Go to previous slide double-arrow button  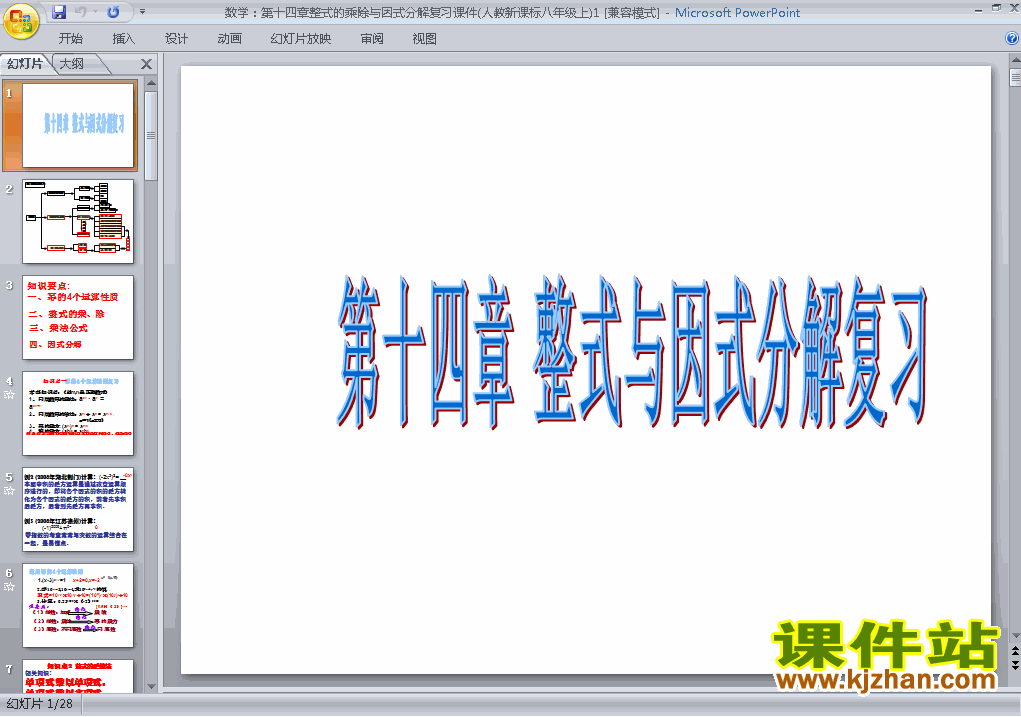1015,651
